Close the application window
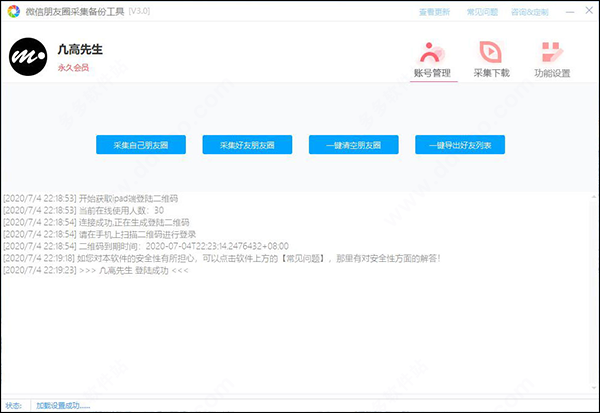The width and height of the screenshot is (600, 413). pos(589,10)
